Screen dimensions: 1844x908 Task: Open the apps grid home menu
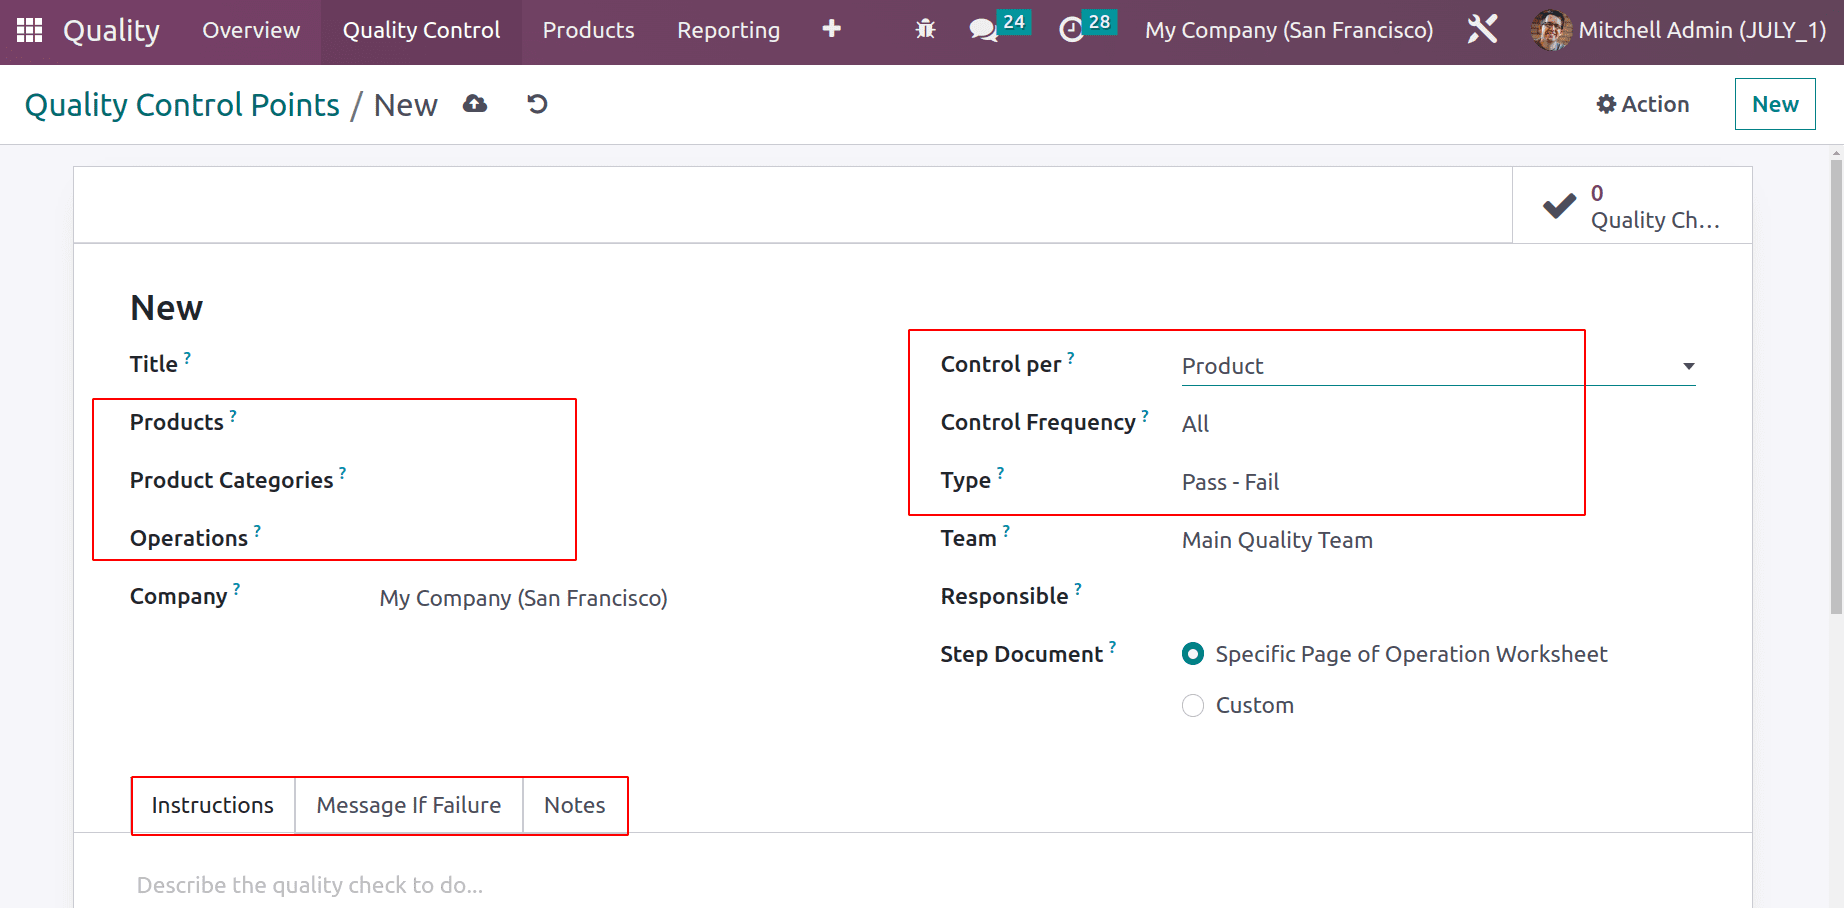point(29,30)
